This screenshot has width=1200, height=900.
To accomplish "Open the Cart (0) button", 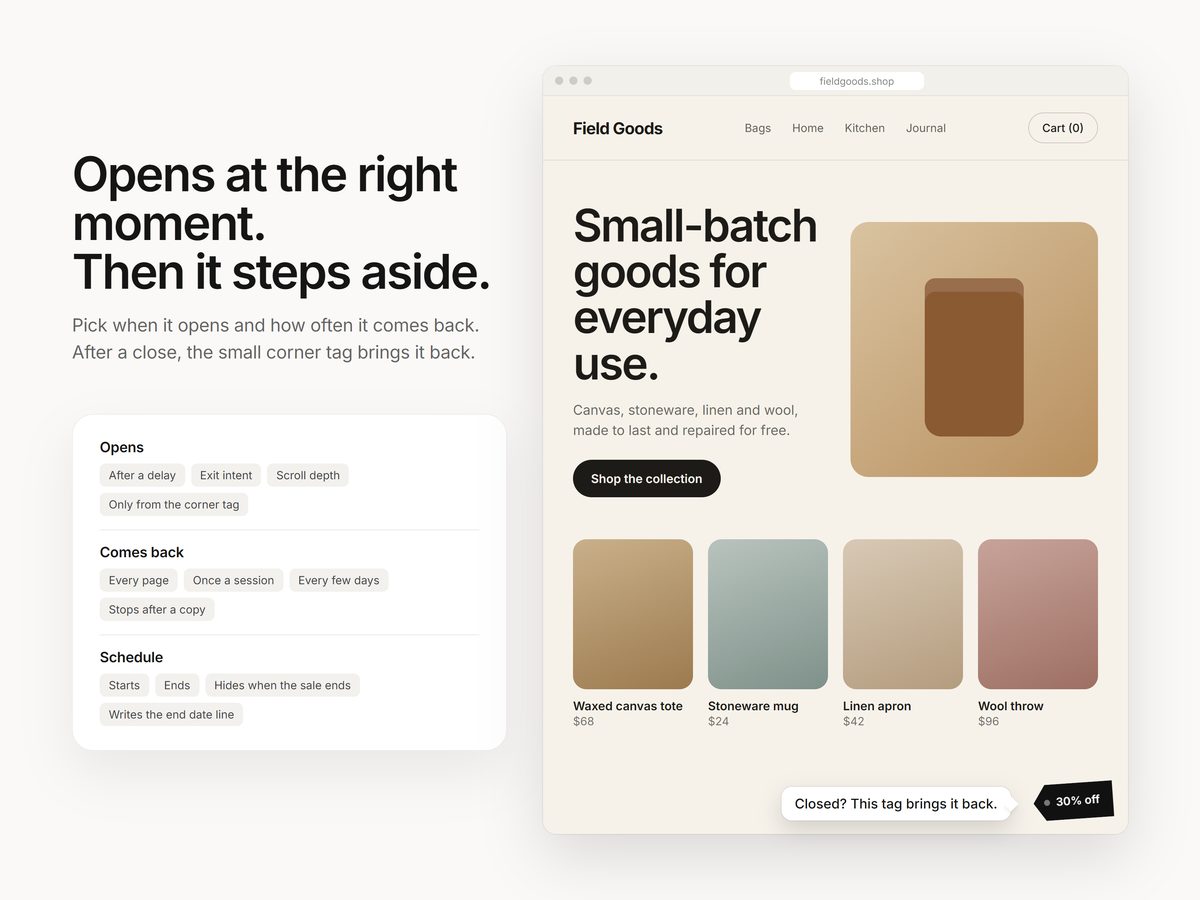I will 1063,128.
